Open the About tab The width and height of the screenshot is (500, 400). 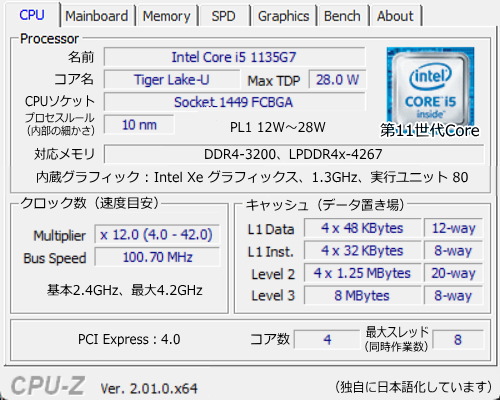[x=395, y=16]
